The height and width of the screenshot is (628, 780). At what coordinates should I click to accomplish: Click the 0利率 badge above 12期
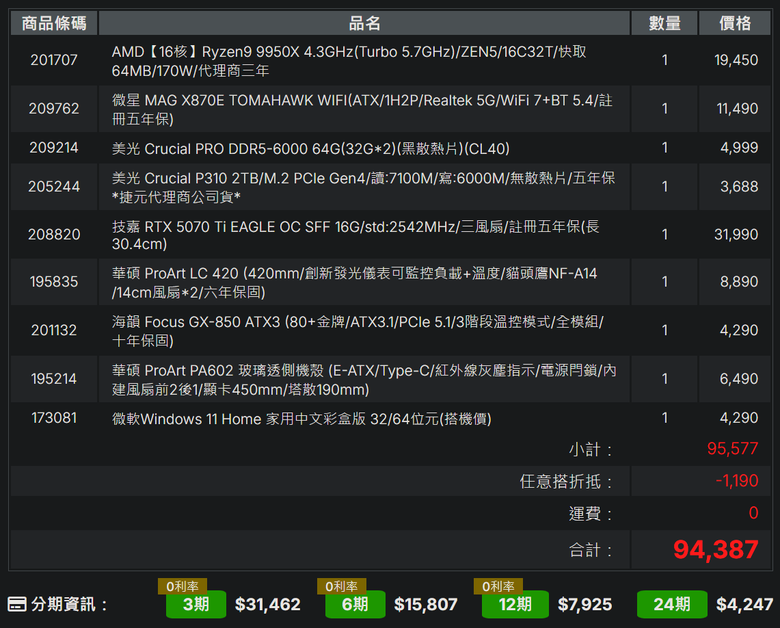498,586
